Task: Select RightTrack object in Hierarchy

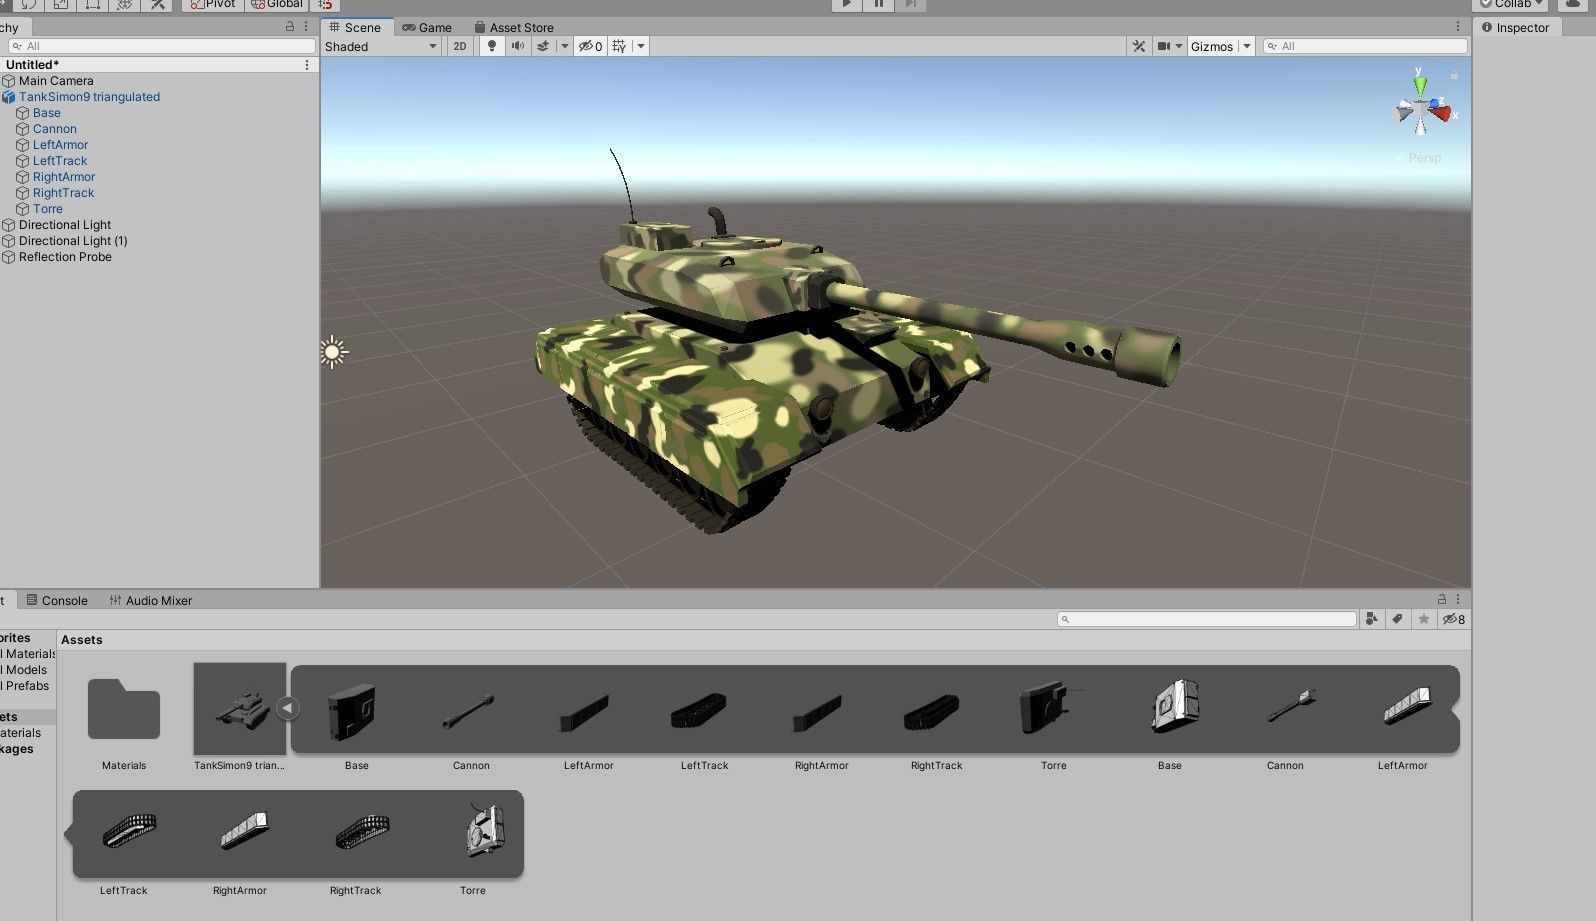Action: coord(63,193)
